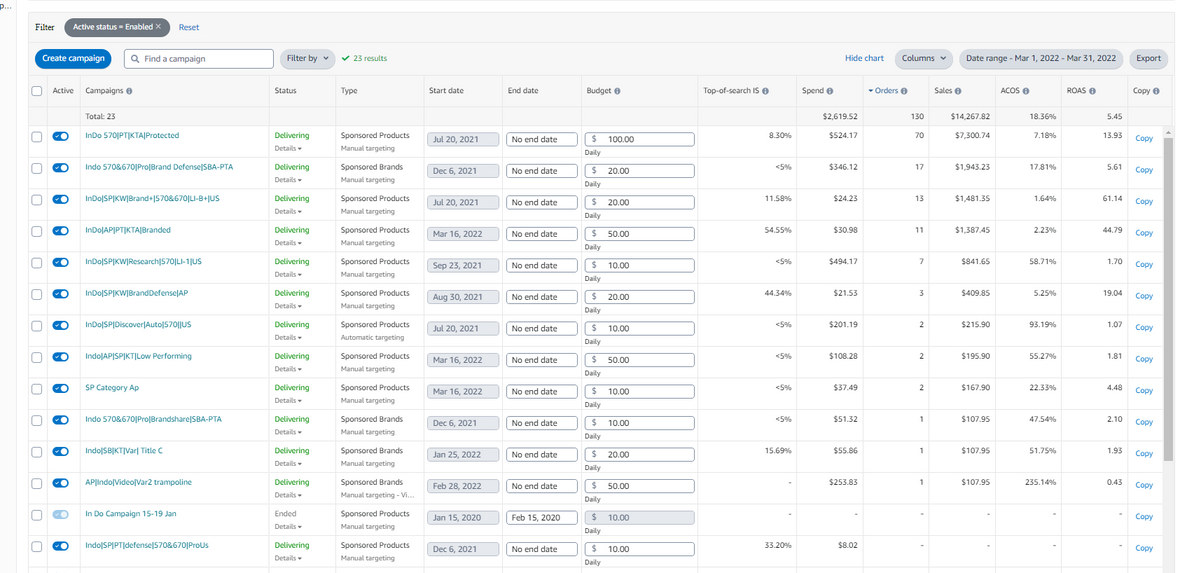The image size is (1180, 573).
Task: Remove the Active status filter chip
Action: 158,27
